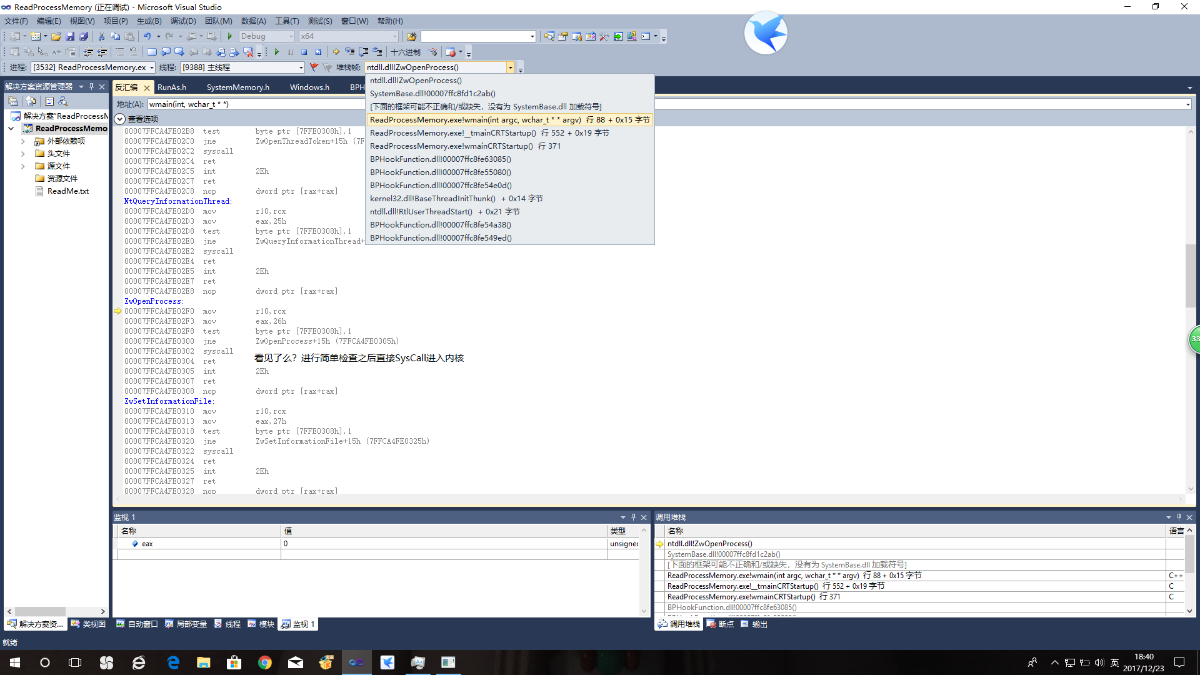The image size is (1200, 675).
Task: Toggle the 十六进制 hexadecimal display button
Action: pos(406,52)
